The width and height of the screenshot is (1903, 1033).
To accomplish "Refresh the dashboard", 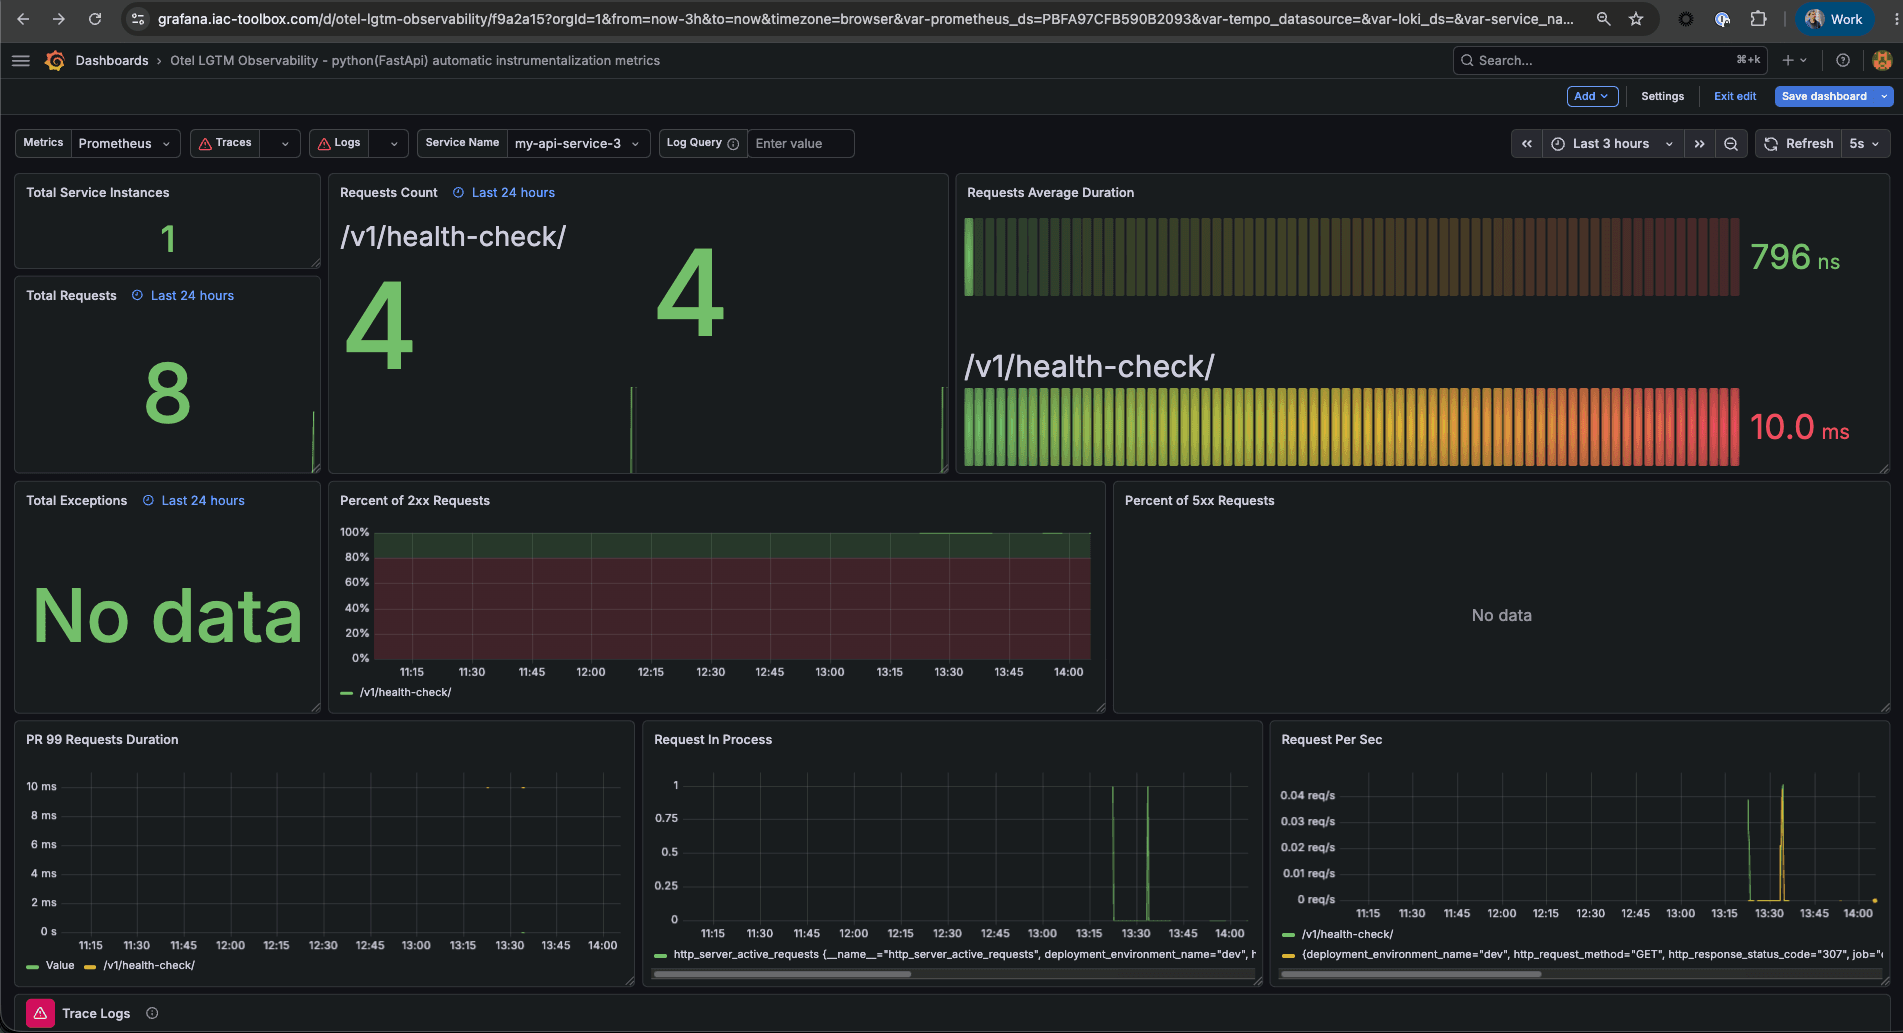I will point(1798,144).
